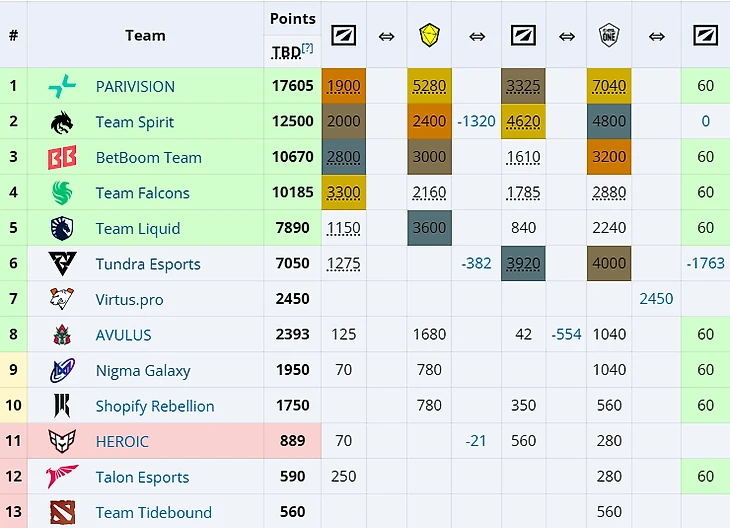Open the Team Tidebound link
Image resolution: width=730 pixels, height=528 pixels.
click(x=154, y=513)
